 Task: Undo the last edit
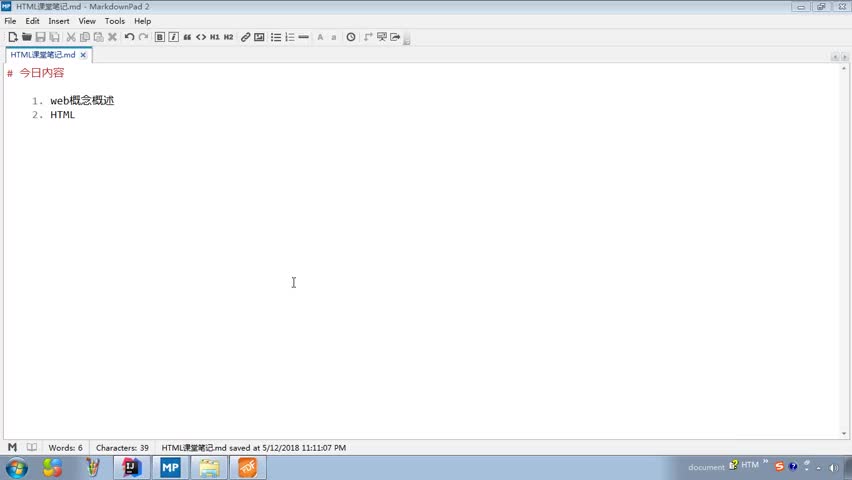(129, 37)
